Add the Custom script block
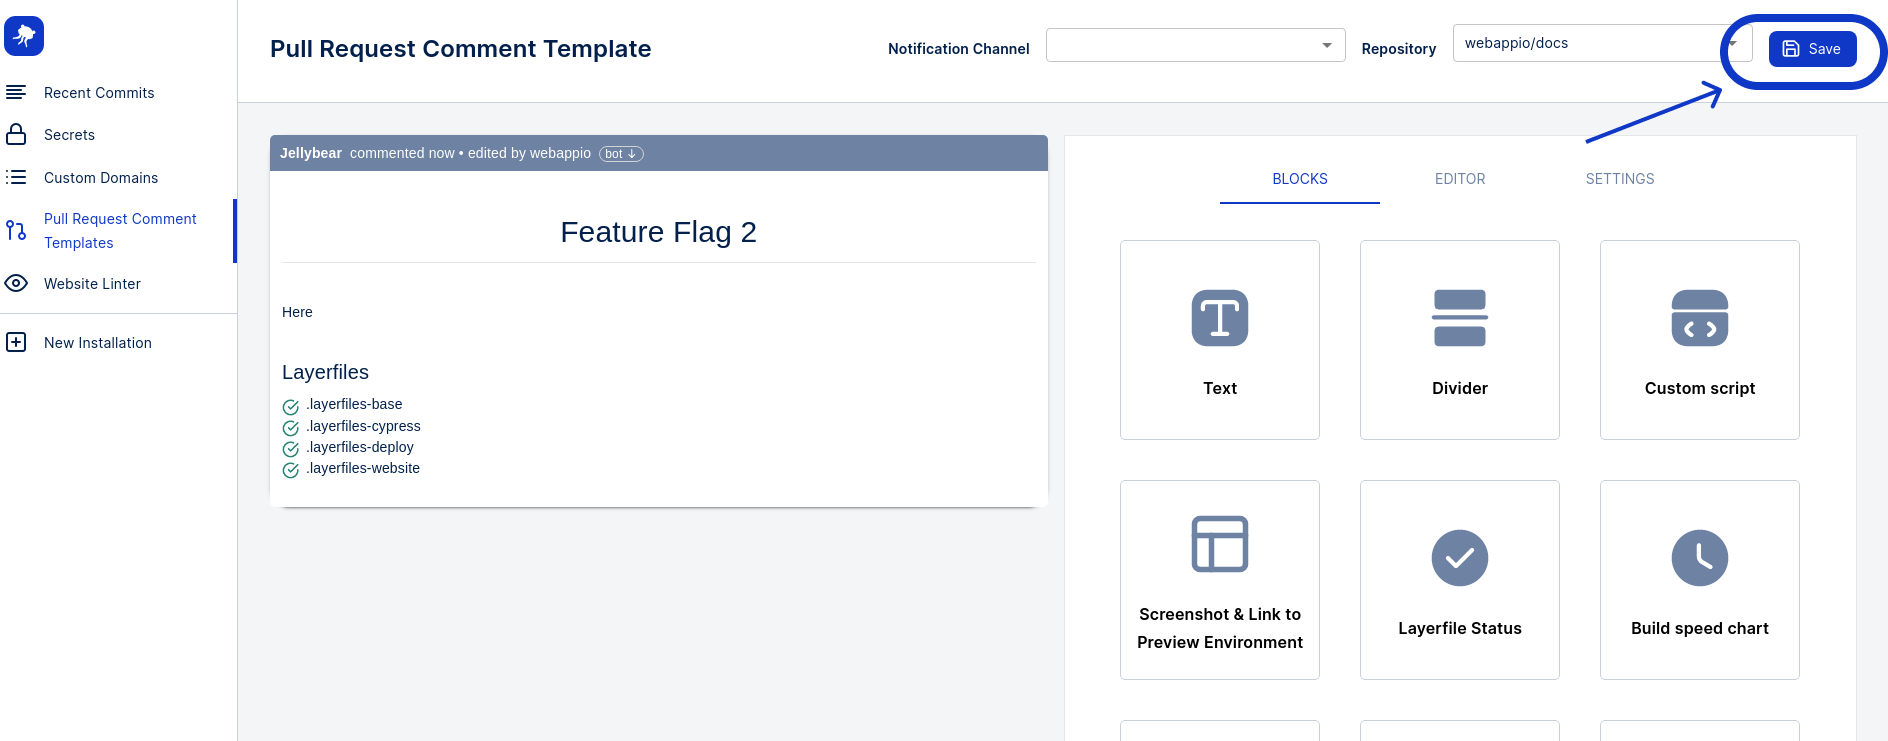This screenshot has height=741, width=1888. click(x=1700, y=340)
